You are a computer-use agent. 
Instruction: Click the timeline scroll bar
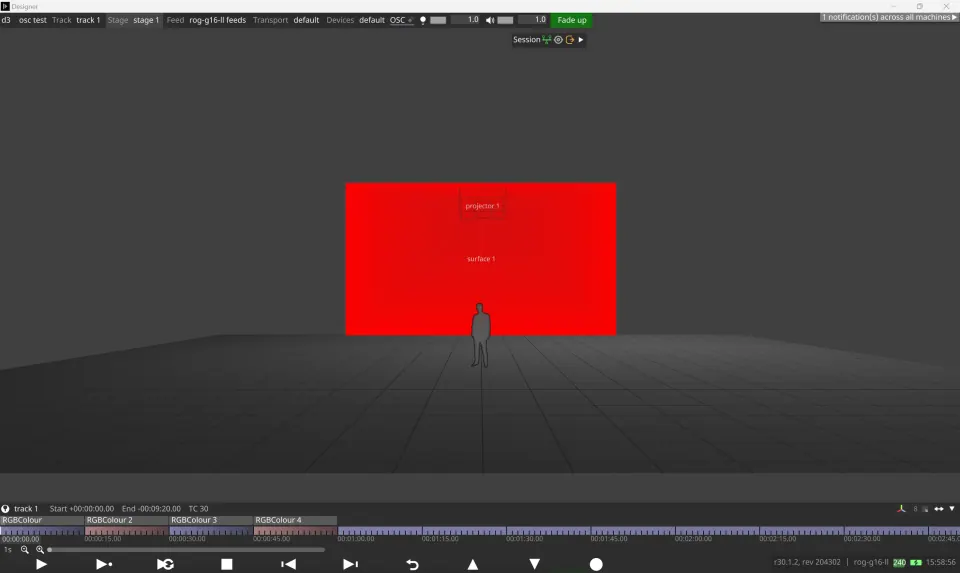pyautogui.click(x=186, y=550)
